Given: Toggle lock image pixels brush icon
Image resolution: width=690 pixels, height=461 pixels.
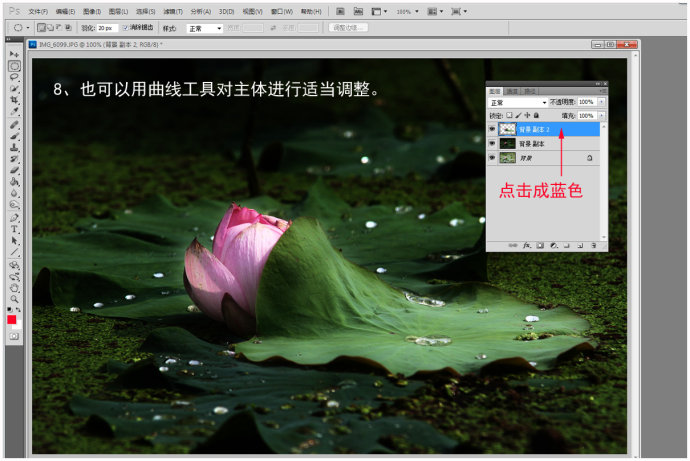Looking at the screenshot, I should (x=518, y=115).
